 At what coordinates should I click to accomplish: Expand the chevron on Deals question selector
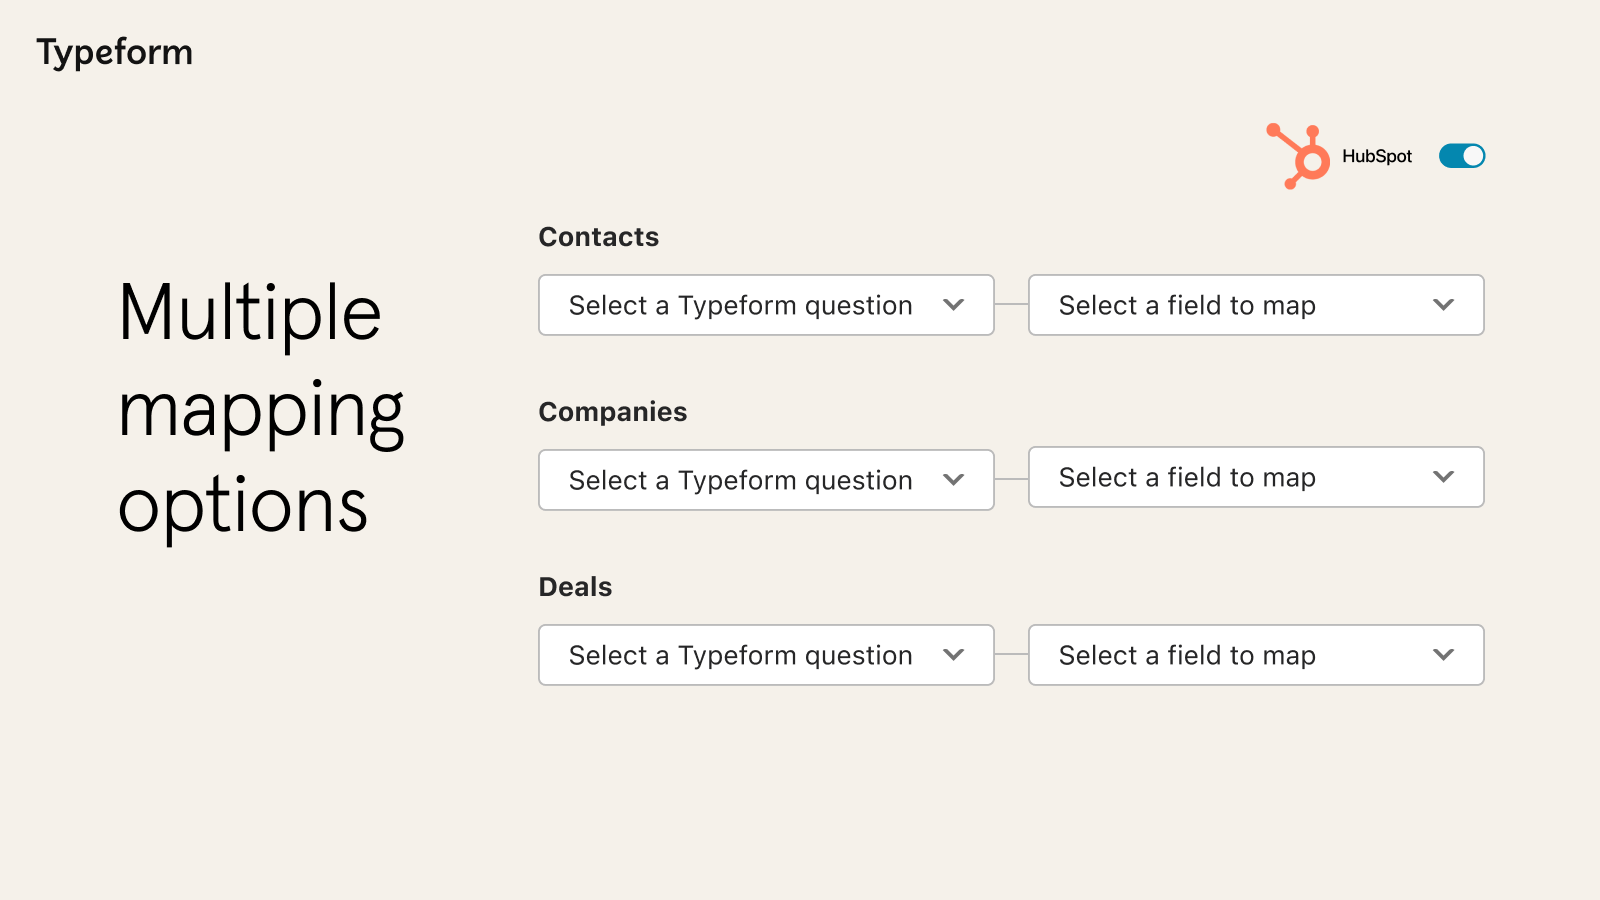coord(954,655)
